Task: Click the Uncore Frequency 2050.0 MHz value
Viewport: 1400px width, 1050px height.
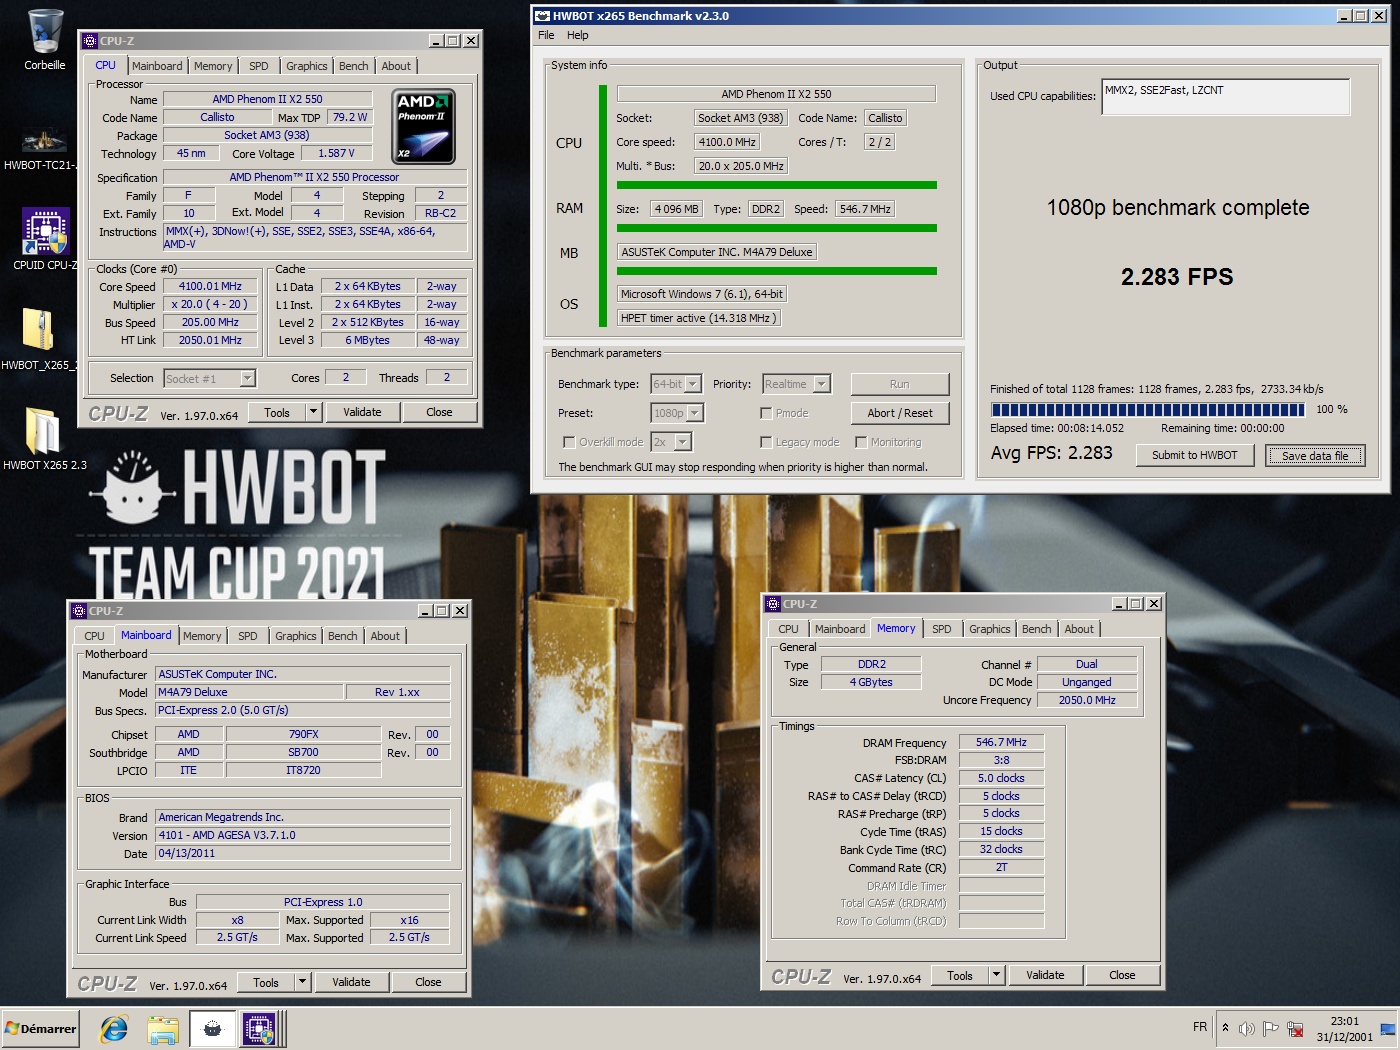Action: 1087,700
